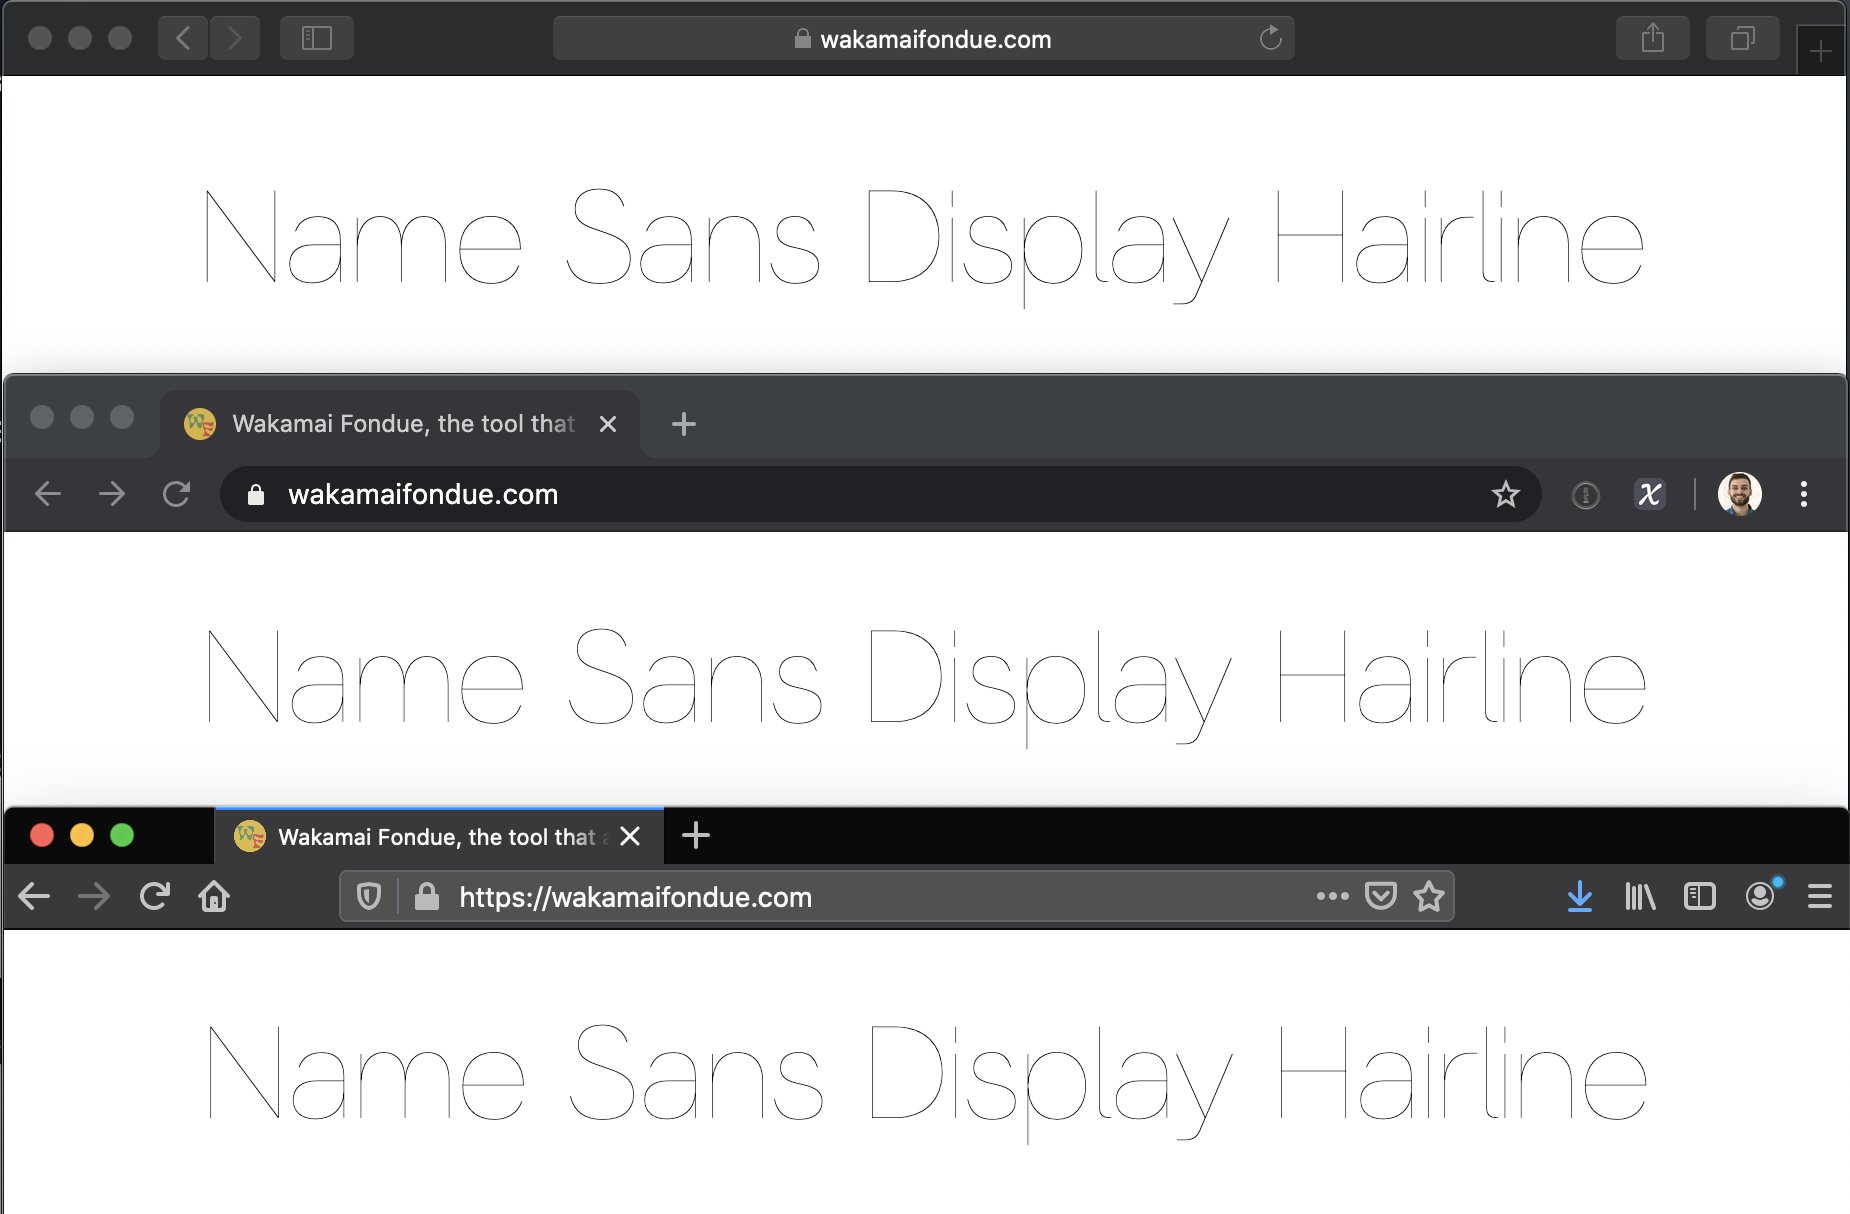Bookmark the page with Firefox star
The height and width of the screenshot is (1214, 1850).
(x=1429, y=897)
